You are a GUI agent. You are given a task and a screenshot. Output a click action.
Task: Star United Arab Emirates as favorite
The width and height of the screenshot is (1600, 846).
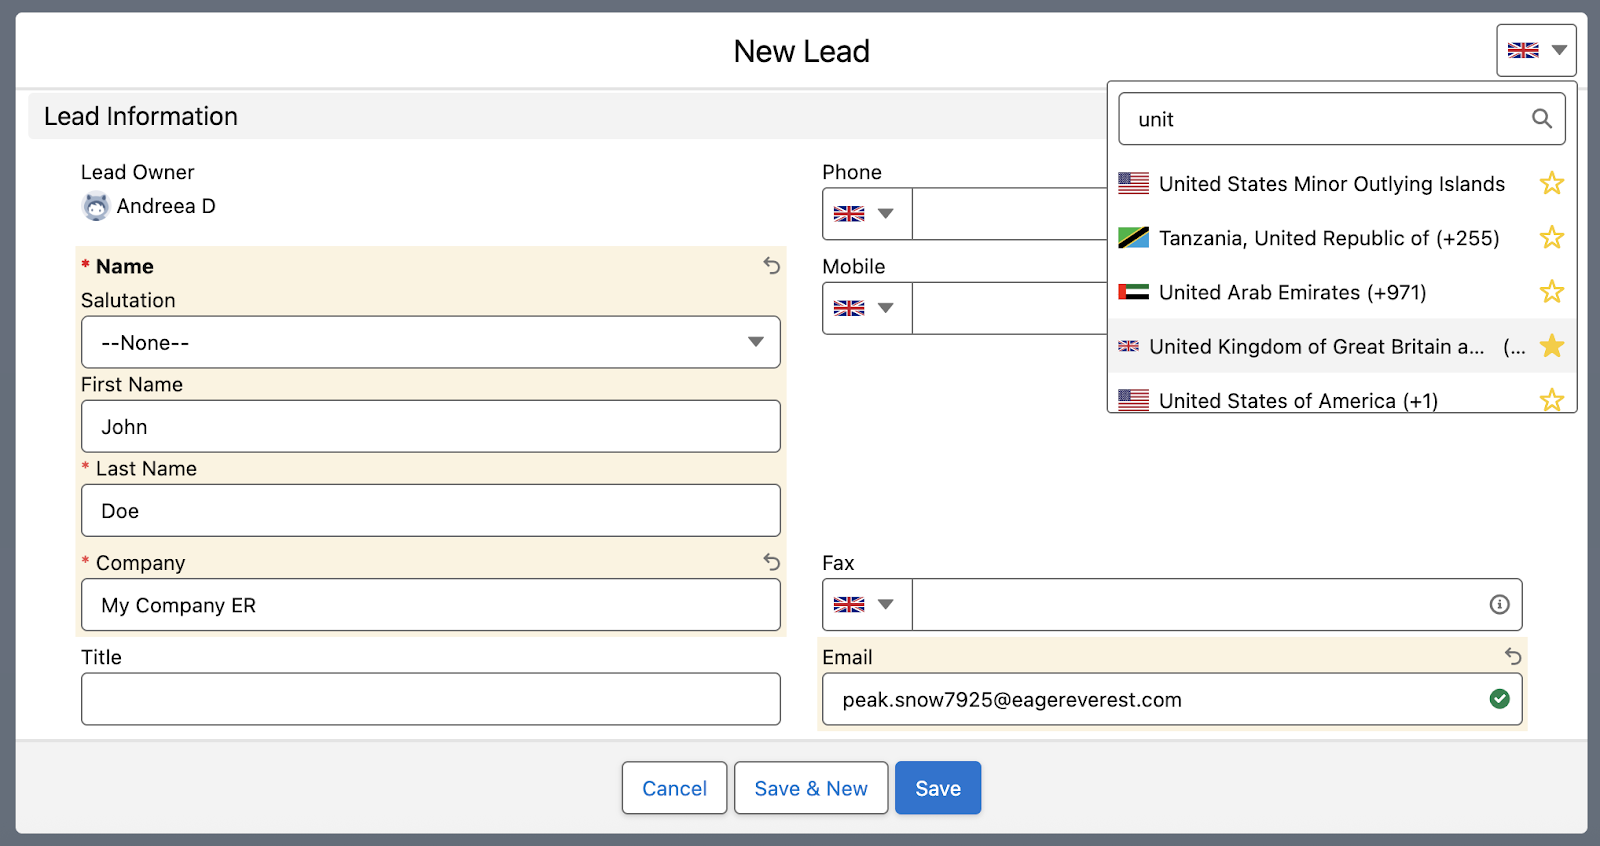pos(1551,292)
